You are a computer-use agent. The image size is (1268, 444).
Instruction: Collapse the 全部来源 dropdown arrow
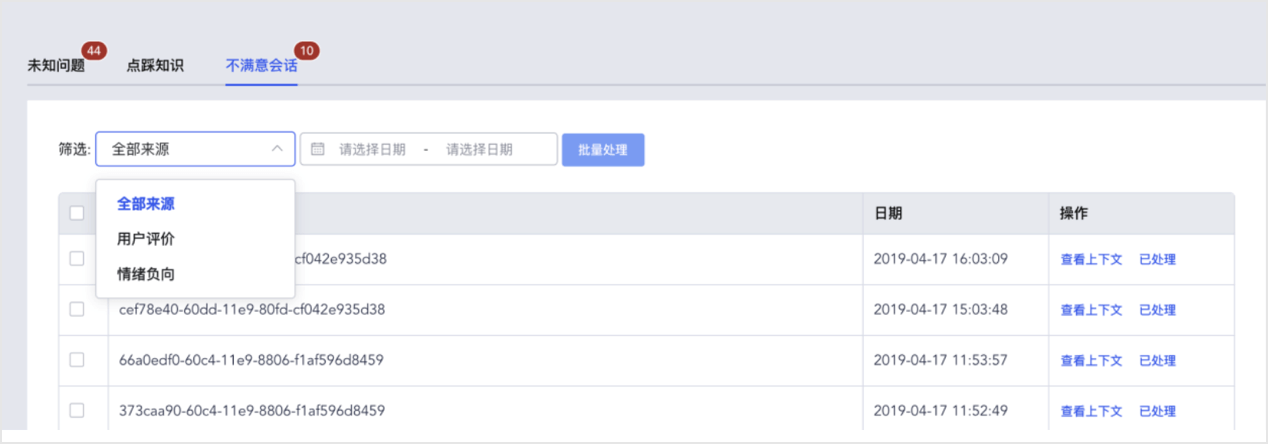[x=277, y=149]
